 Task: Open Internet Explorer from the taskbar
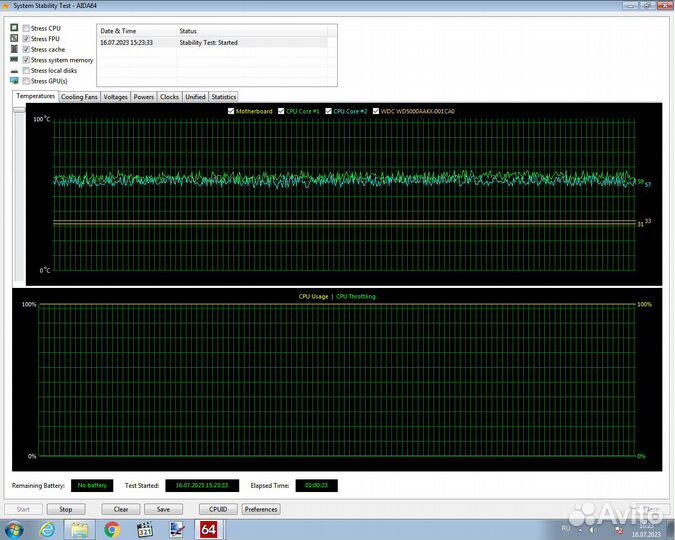[x=47, y=529]
